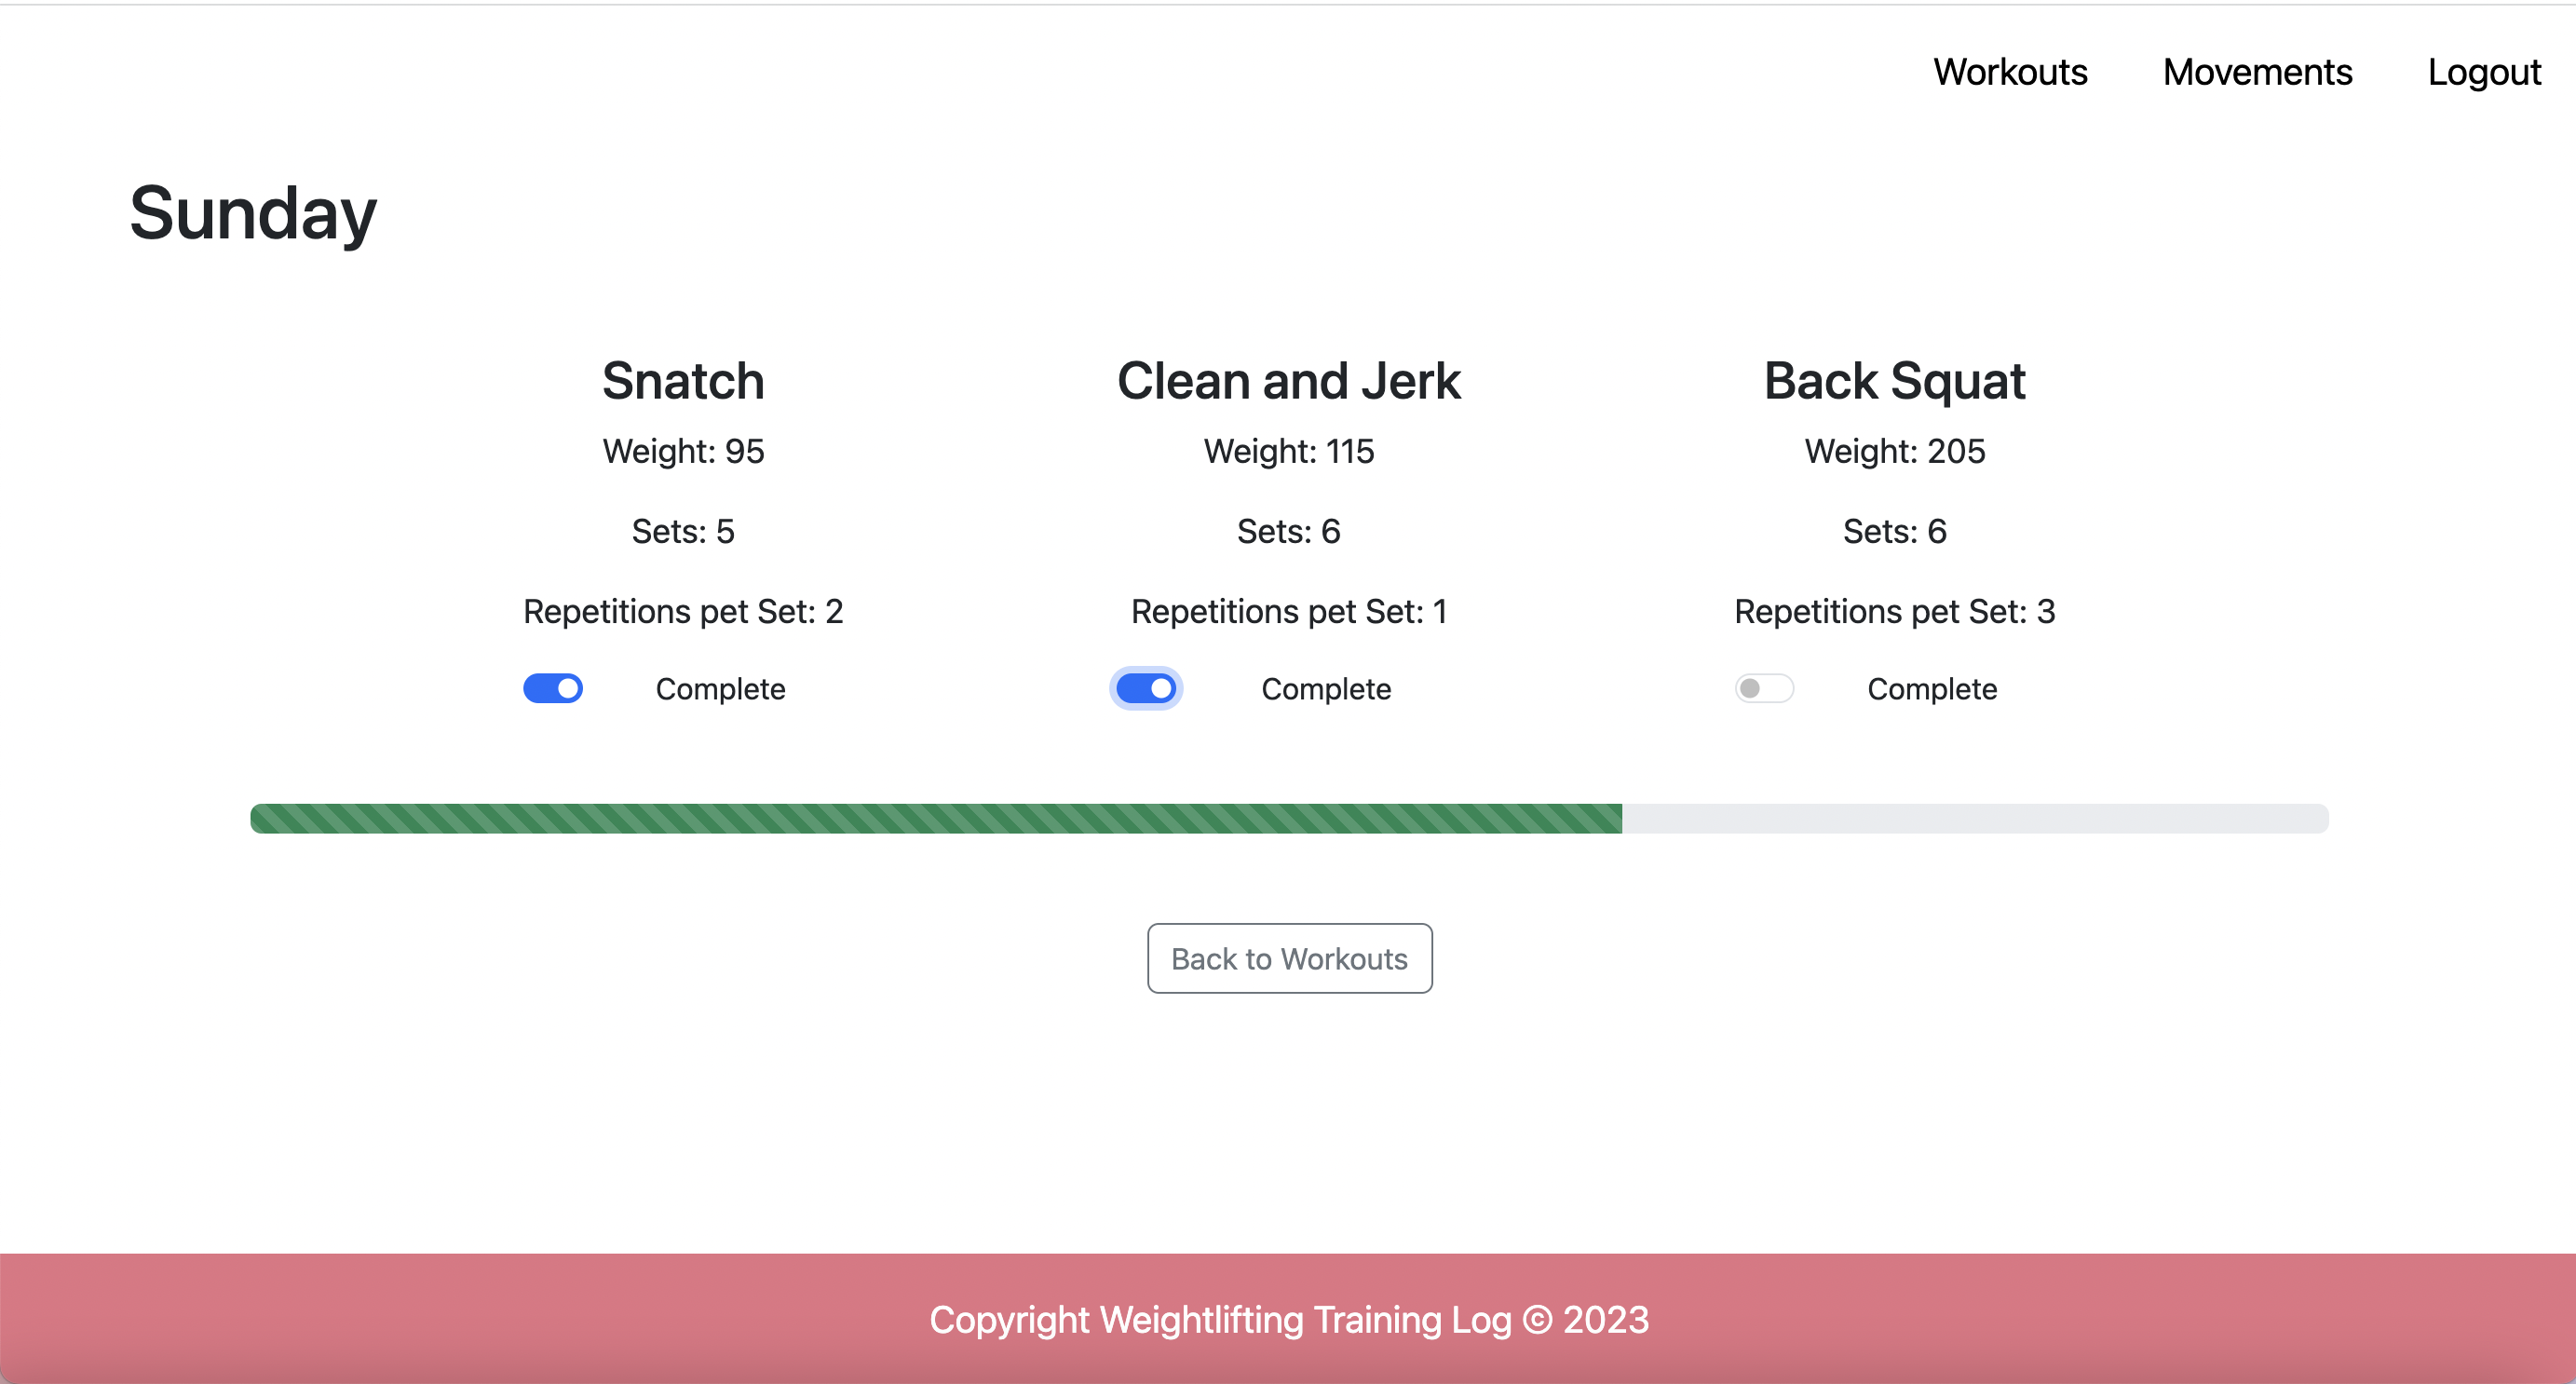Click 'Repetitions pet Set: 3' text
This screenshot has width=2576, height=1384.
tap(1894, 611)
